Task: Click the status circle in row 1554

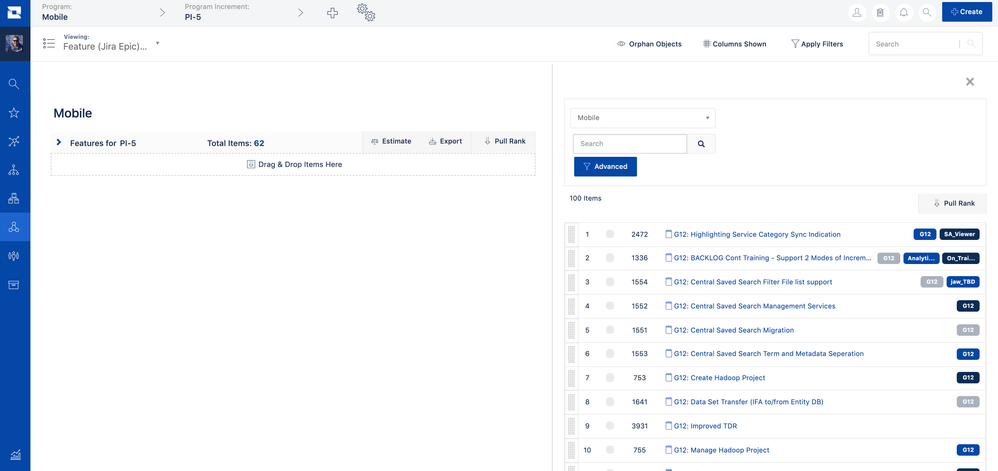Action: pyautogui.click(x=610, y=282)
